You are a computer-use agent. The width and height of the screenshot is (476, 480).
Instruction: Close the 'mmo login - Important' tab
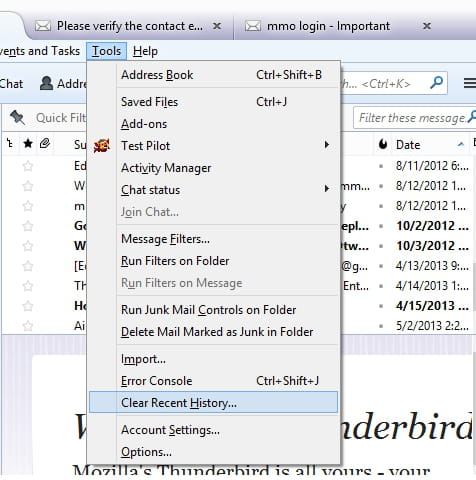pos(427,26)
